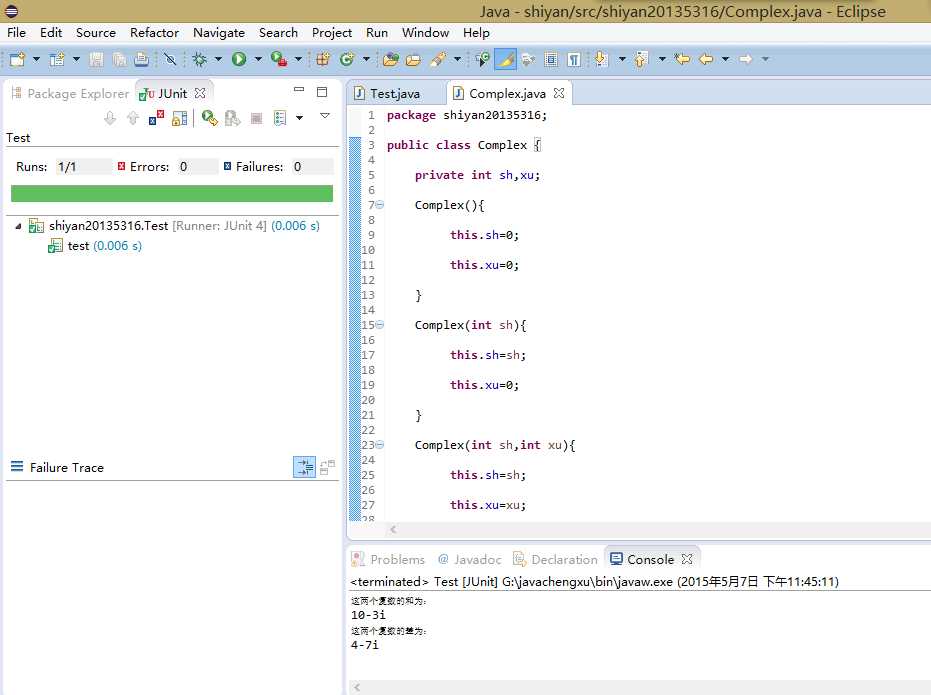Collapse the fold marker at Complex() constructor
This screenshot has width=931, height=695.
tap(380, 205)
